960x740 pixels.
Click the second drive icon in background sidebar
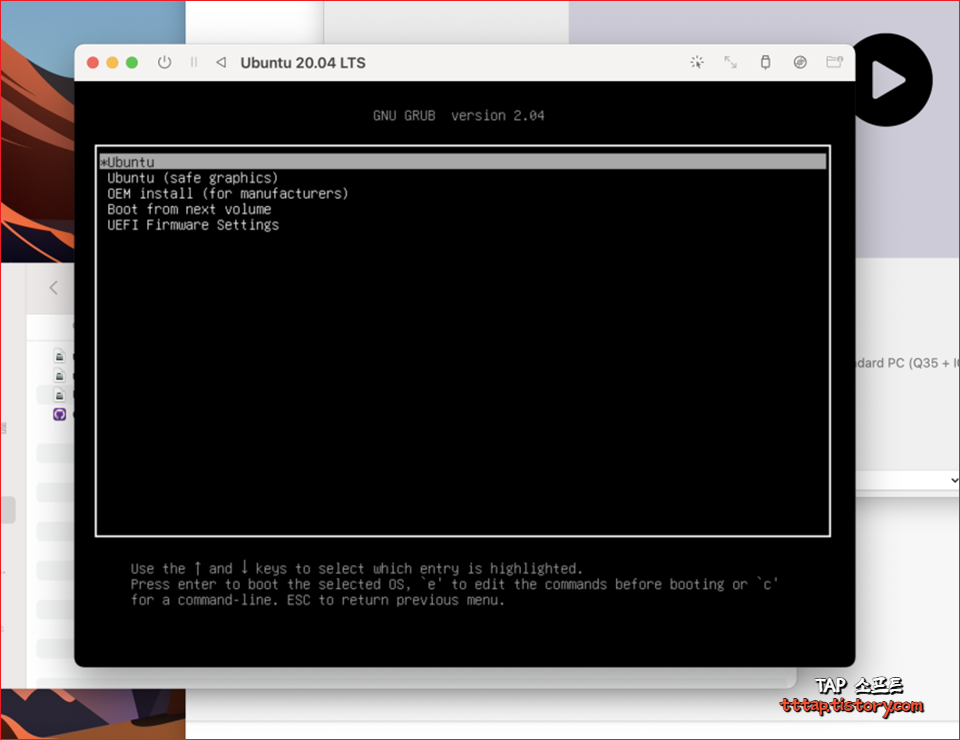pyautogui.click(x=59, y=376)
